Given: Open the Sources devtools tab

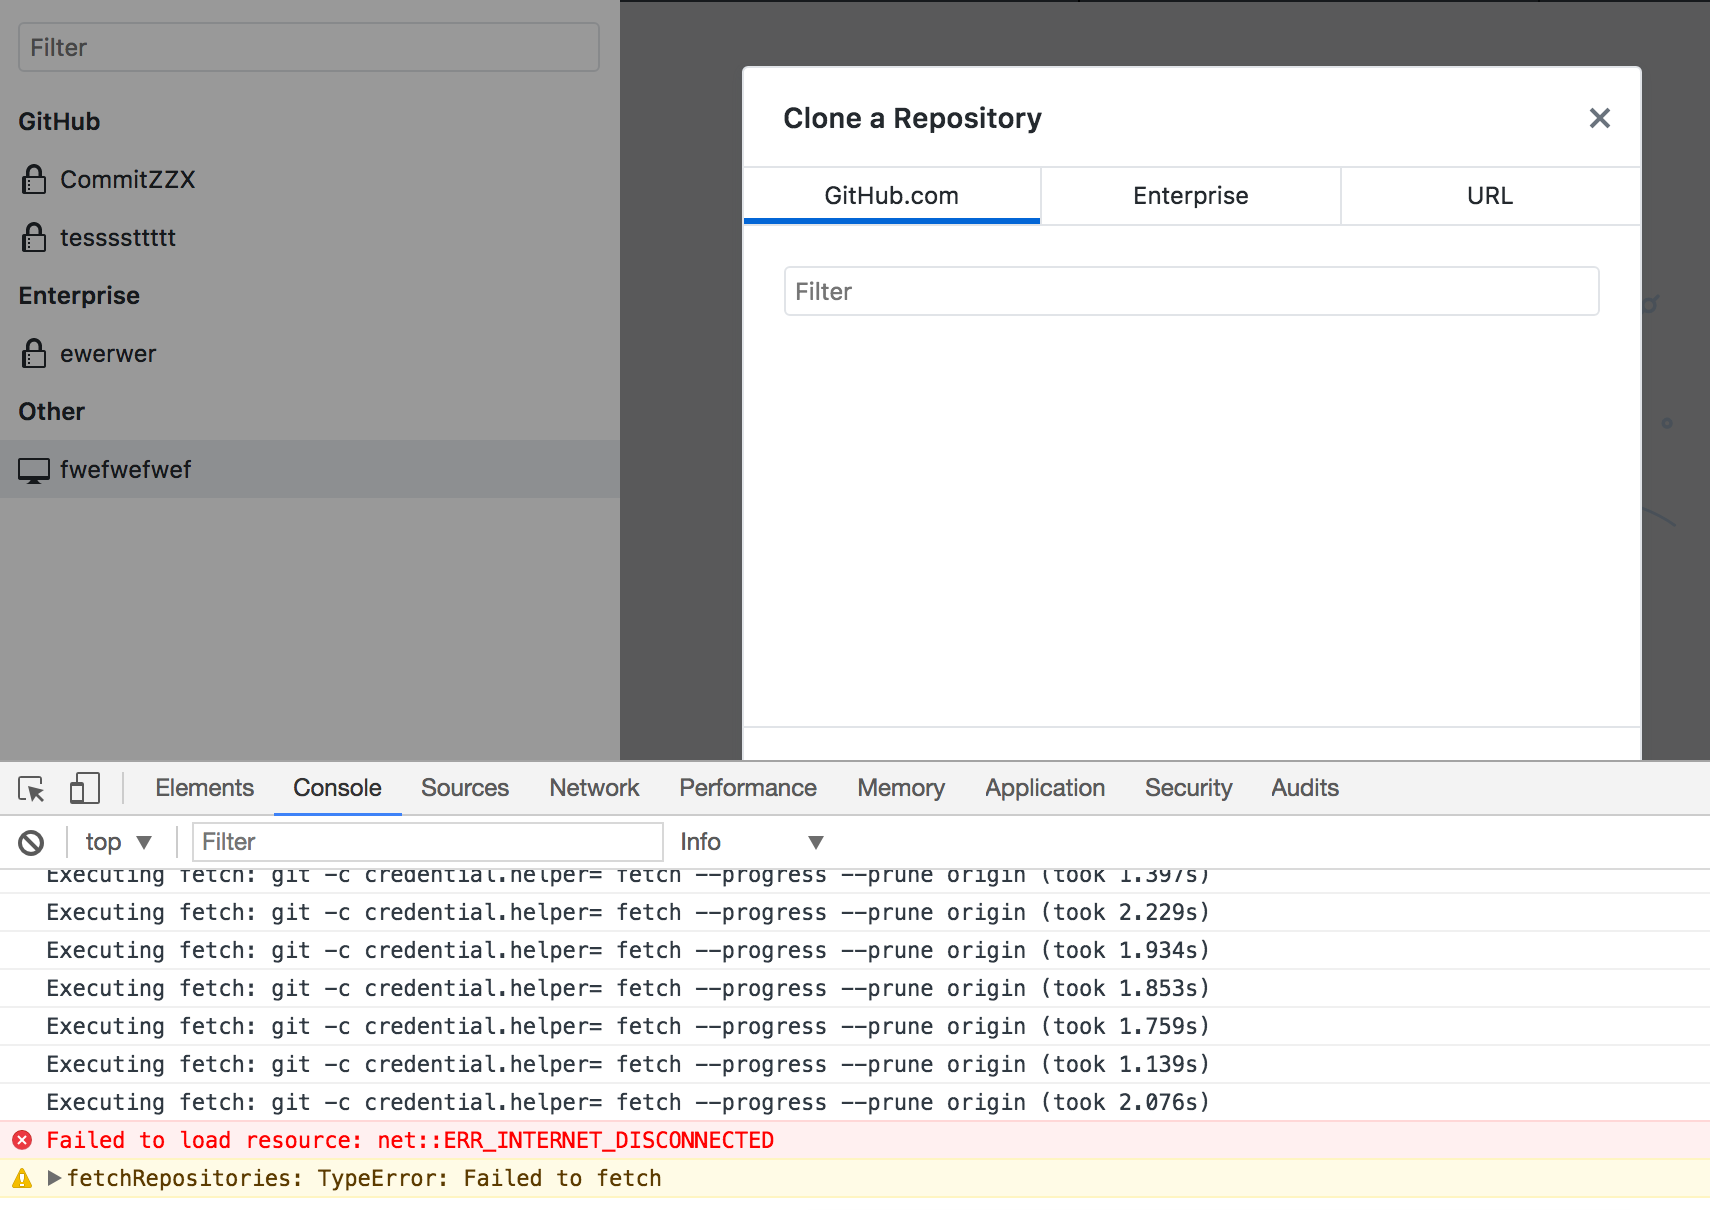Looking at the screenshot, I should (x=465, y=788).
